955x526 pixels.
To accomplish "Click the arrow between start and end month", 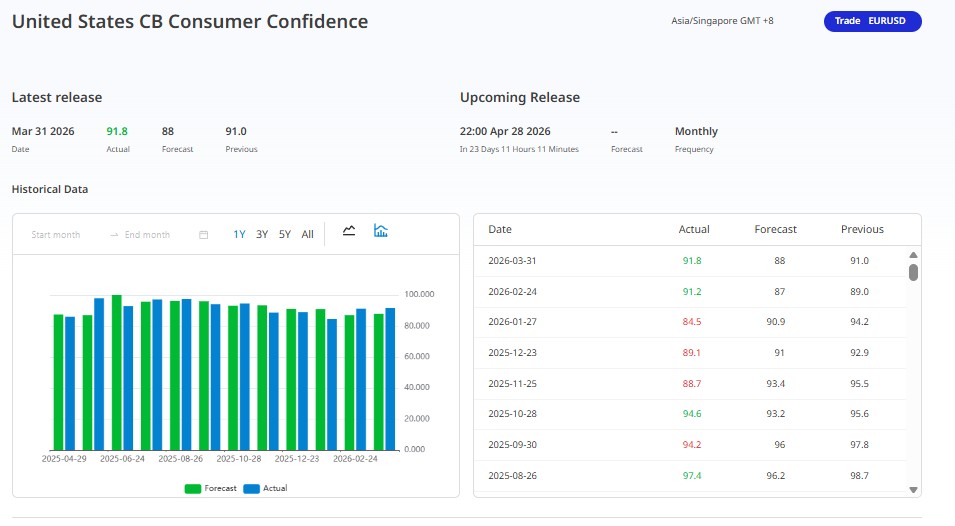I will (x=114, y=235).
